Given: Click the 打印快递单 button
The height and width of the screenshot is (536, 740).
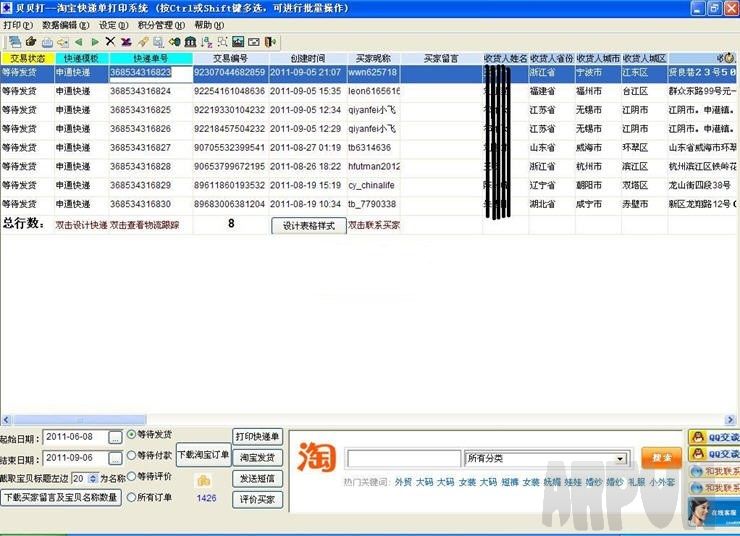Looking at the screenshot, I should point(257,436).
